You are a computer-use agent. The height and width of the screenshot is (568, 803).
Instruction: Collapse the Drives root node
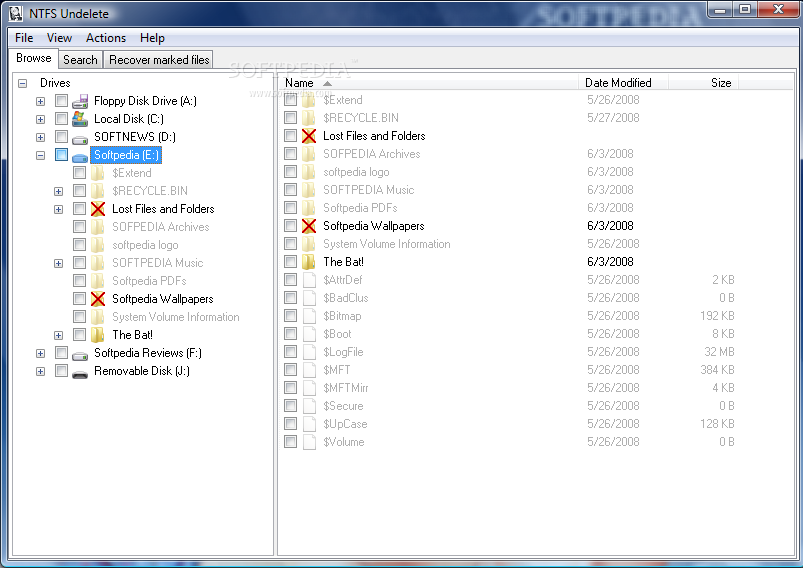click(x=23, y=83)
